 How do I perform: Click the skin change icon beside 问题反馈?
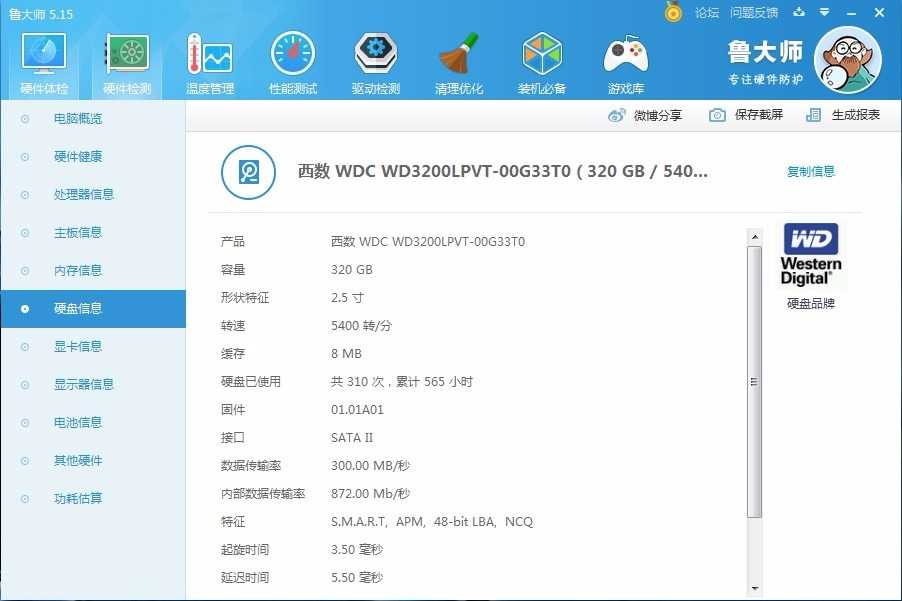(799, 12)
